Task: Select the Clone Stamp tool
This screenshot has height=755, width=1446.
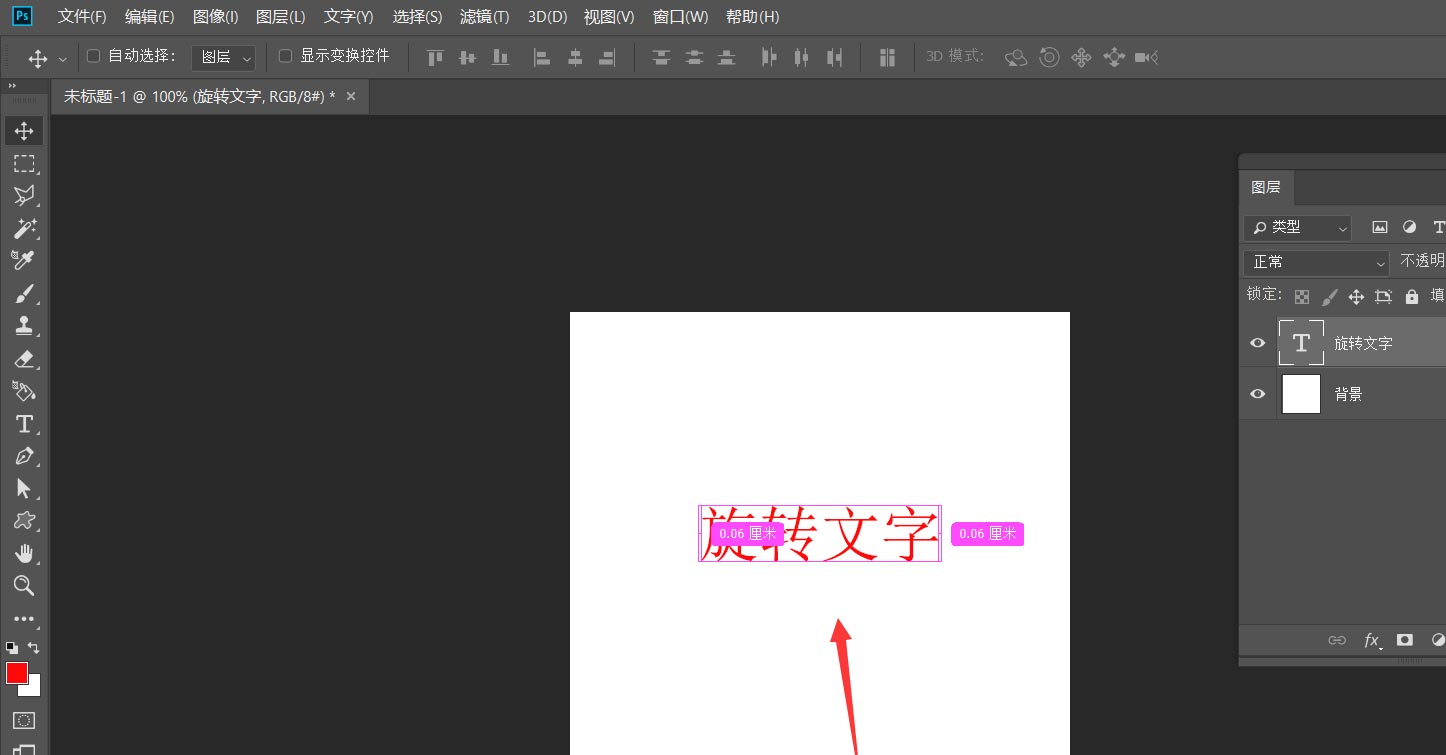Action: pyautogui.click(x=24, y=325)
